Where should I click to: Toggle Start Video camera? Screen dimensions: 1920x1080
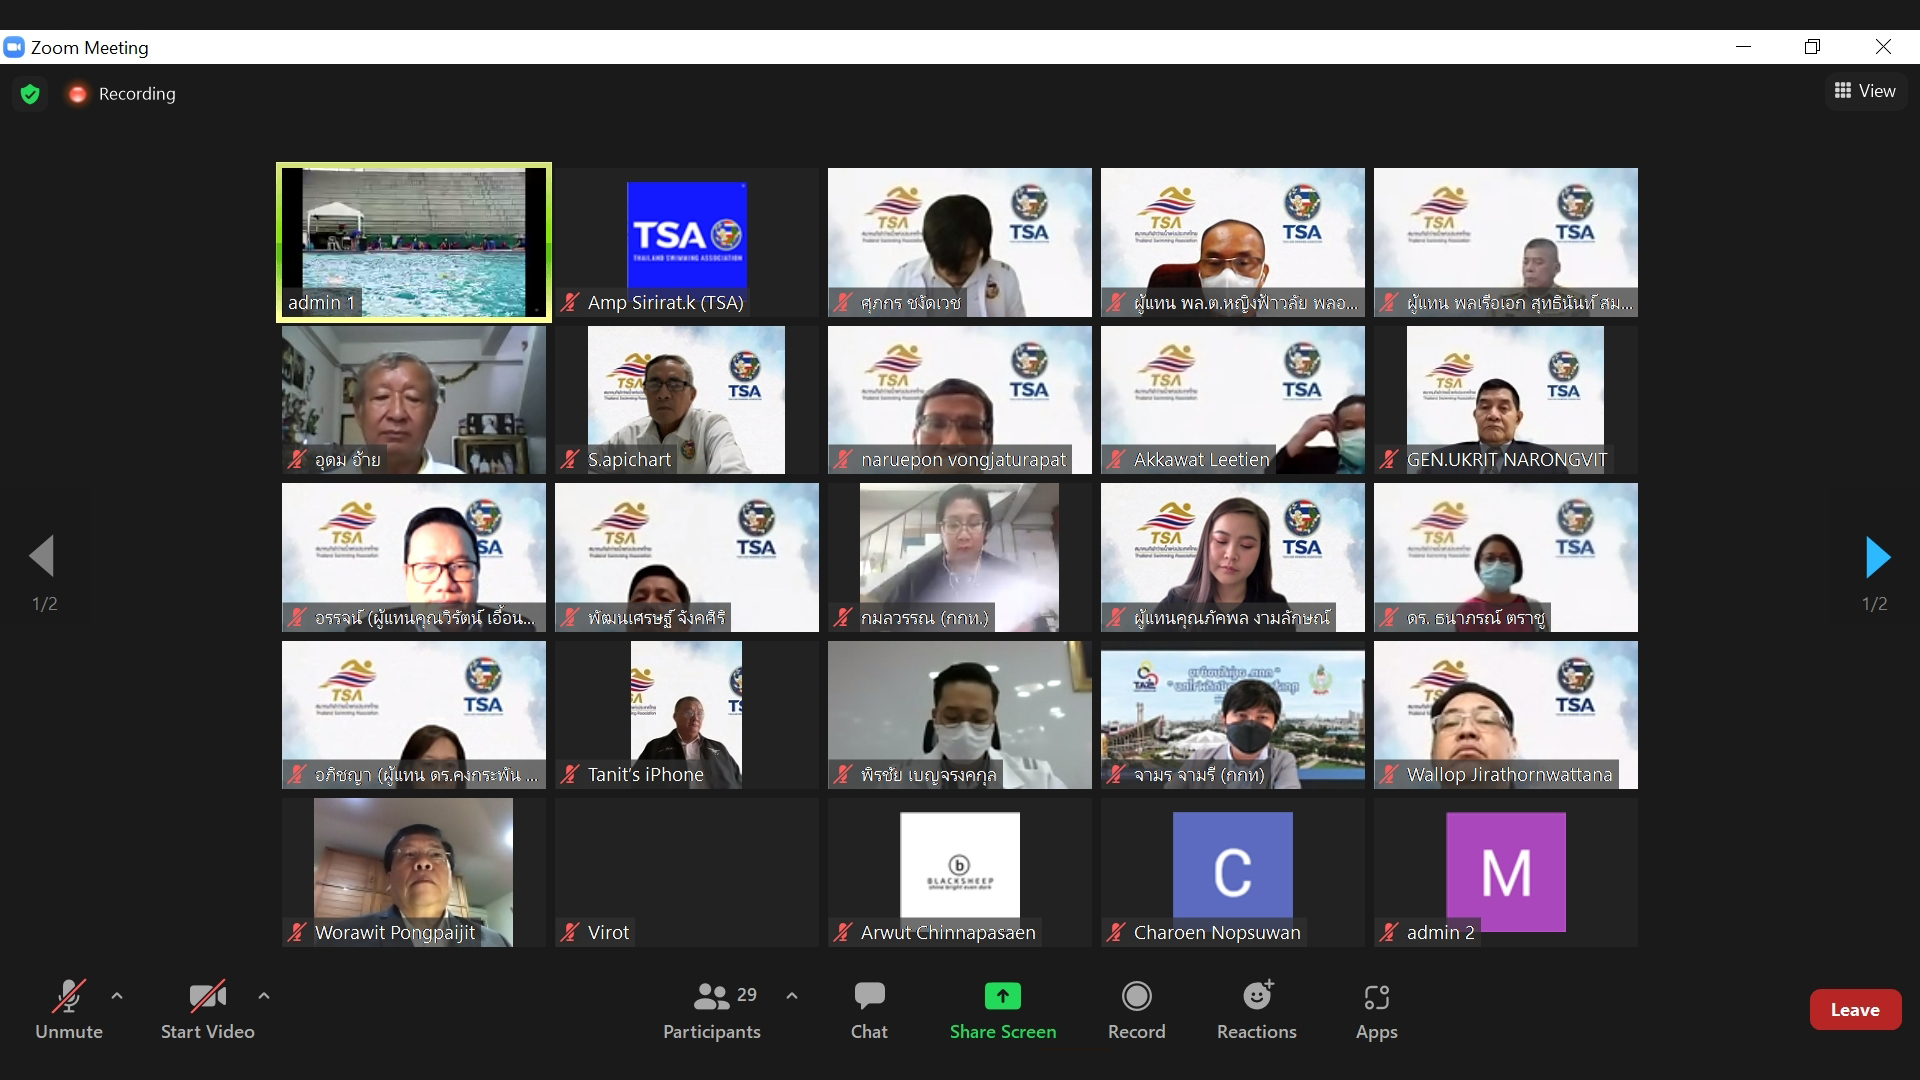pos(207,997)
